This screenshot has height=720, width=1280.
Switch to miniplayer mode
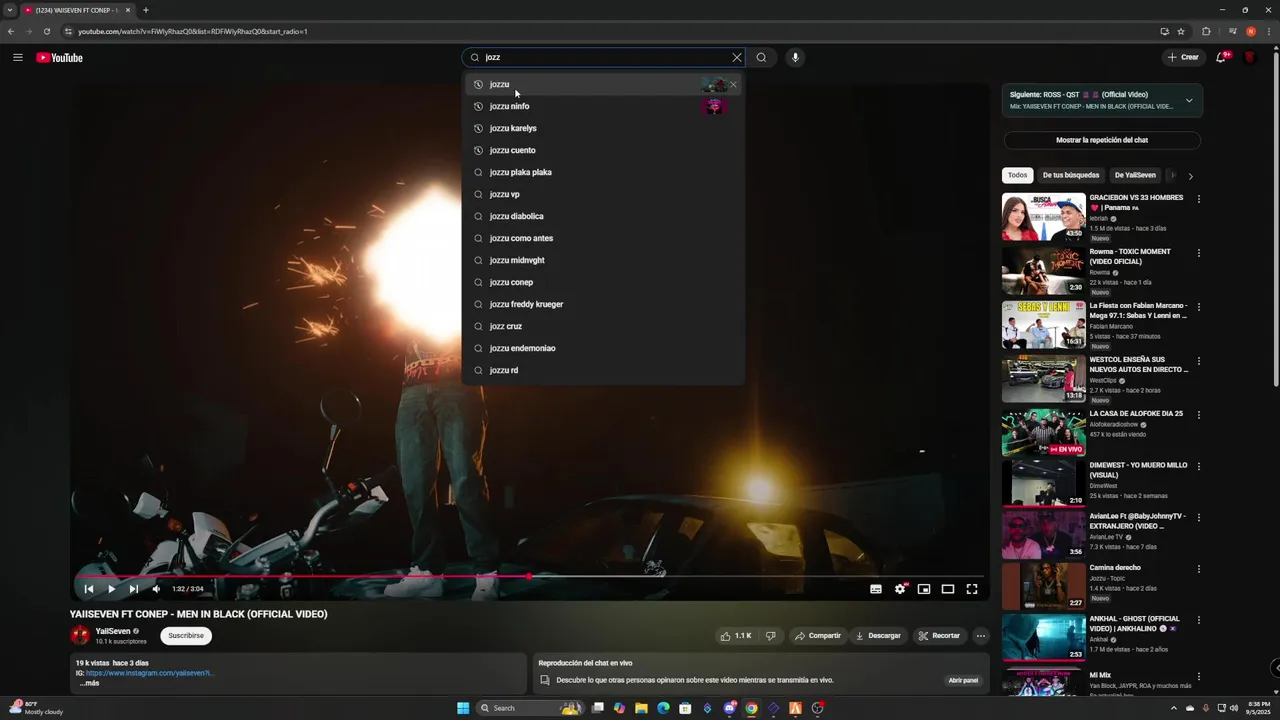point(924,589)
